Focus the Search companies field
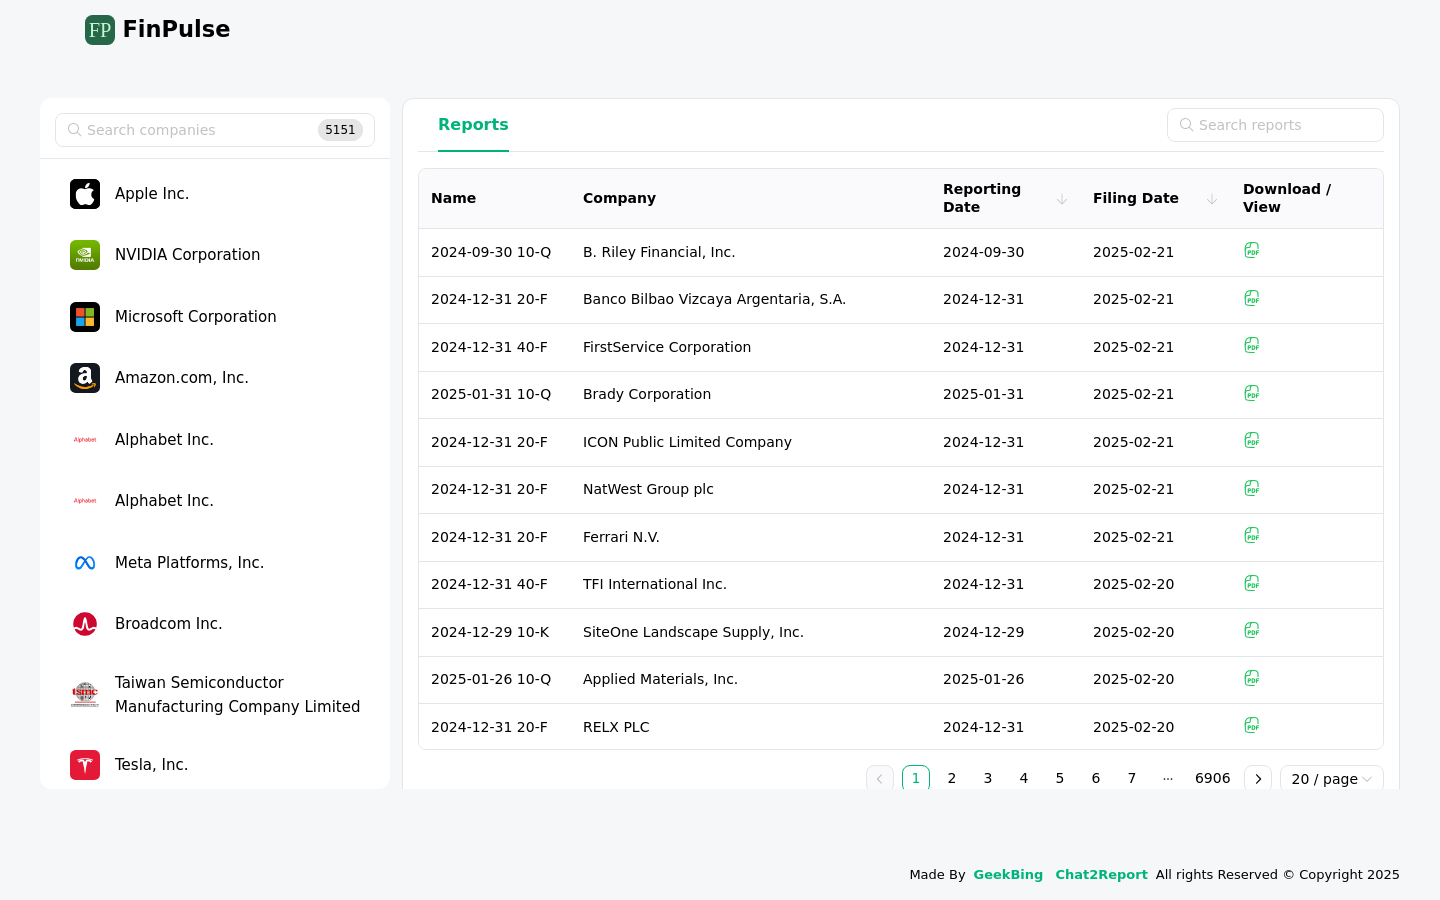 pyautogui.click(x=215, y=130)
